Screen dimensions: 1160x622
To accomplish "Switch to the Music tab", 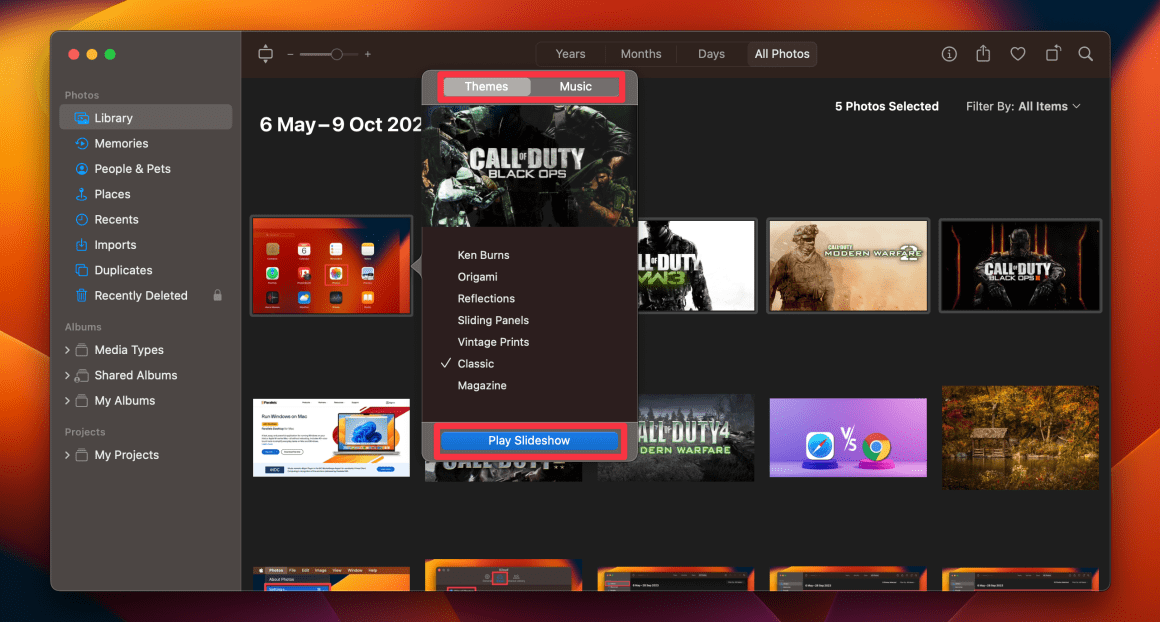I will click(575, 86).
